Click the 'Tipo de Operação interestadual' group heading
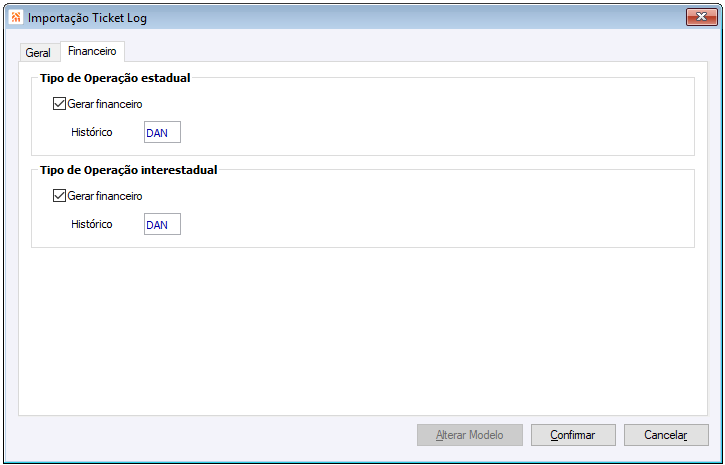Screen dimensions: 725x465 (128, 170)
